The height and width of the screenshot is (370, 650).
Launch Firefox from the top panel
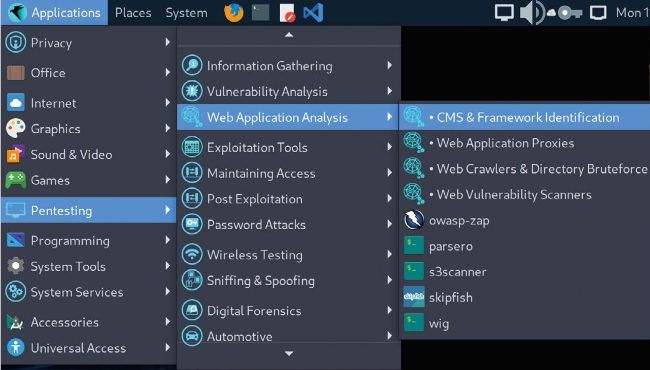234,12
